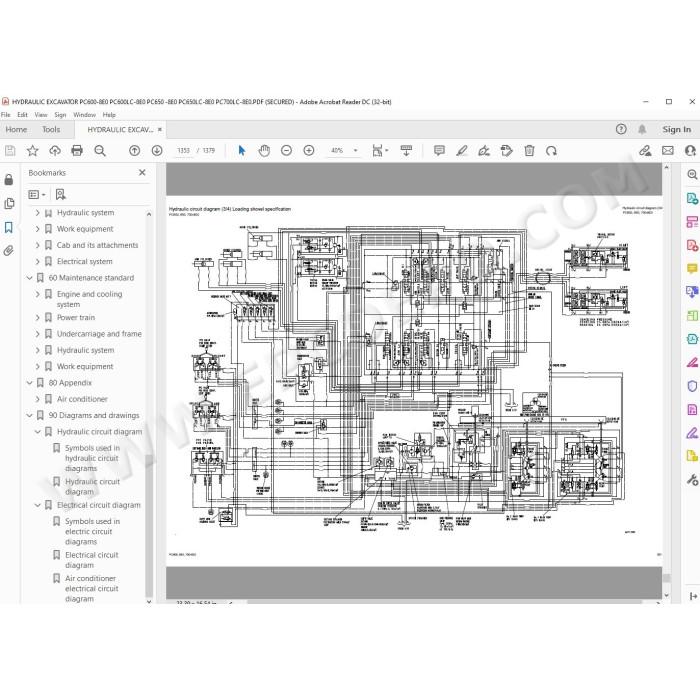Image resolution: width=700 pixels, height=700 pixels.
Task: Click the Stamp tool icon
Action: 507,151
